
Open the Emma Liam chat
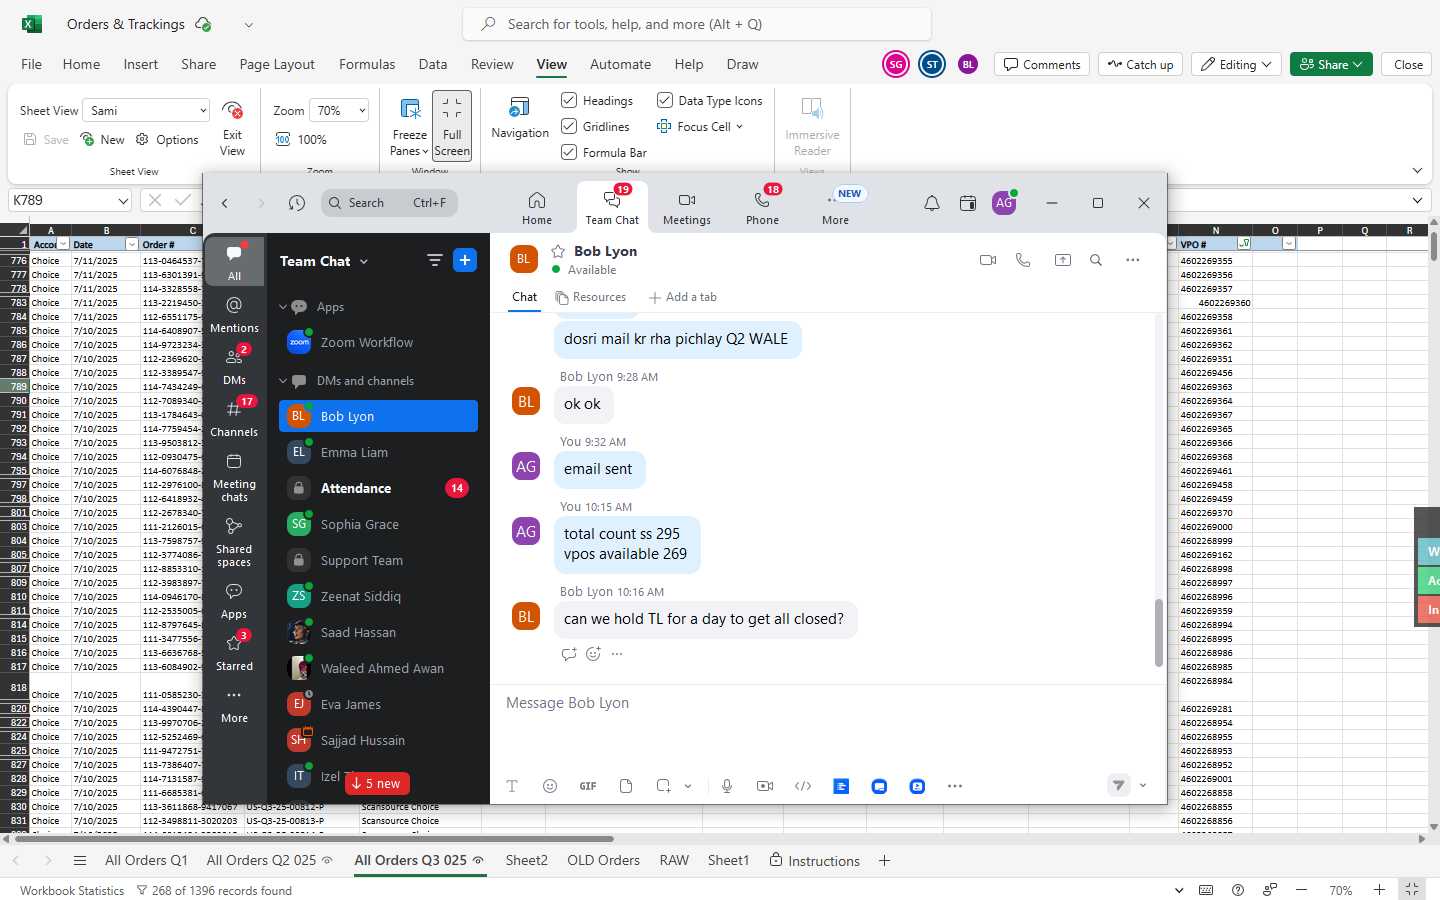click(378, 452)
